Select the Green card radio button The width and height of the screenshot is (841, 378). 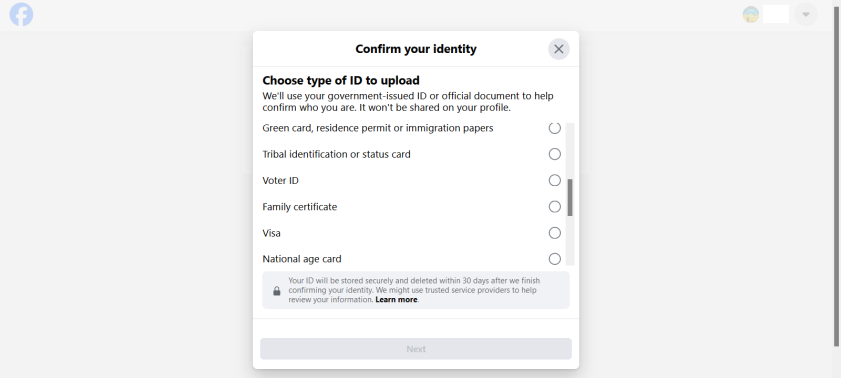(555, 128)
